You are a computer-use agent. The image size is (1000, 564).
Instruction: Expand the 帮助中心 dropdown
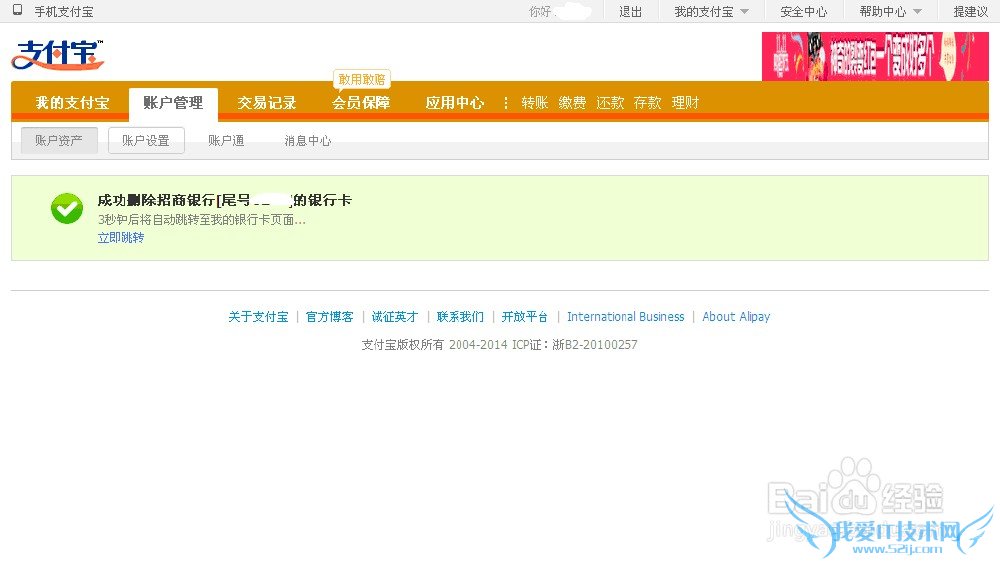click(x=890, y=11)
